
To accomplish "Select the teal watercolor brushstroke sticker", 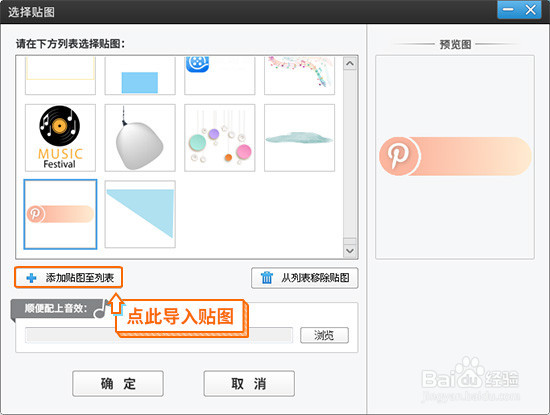I will [x=299, y=138].
